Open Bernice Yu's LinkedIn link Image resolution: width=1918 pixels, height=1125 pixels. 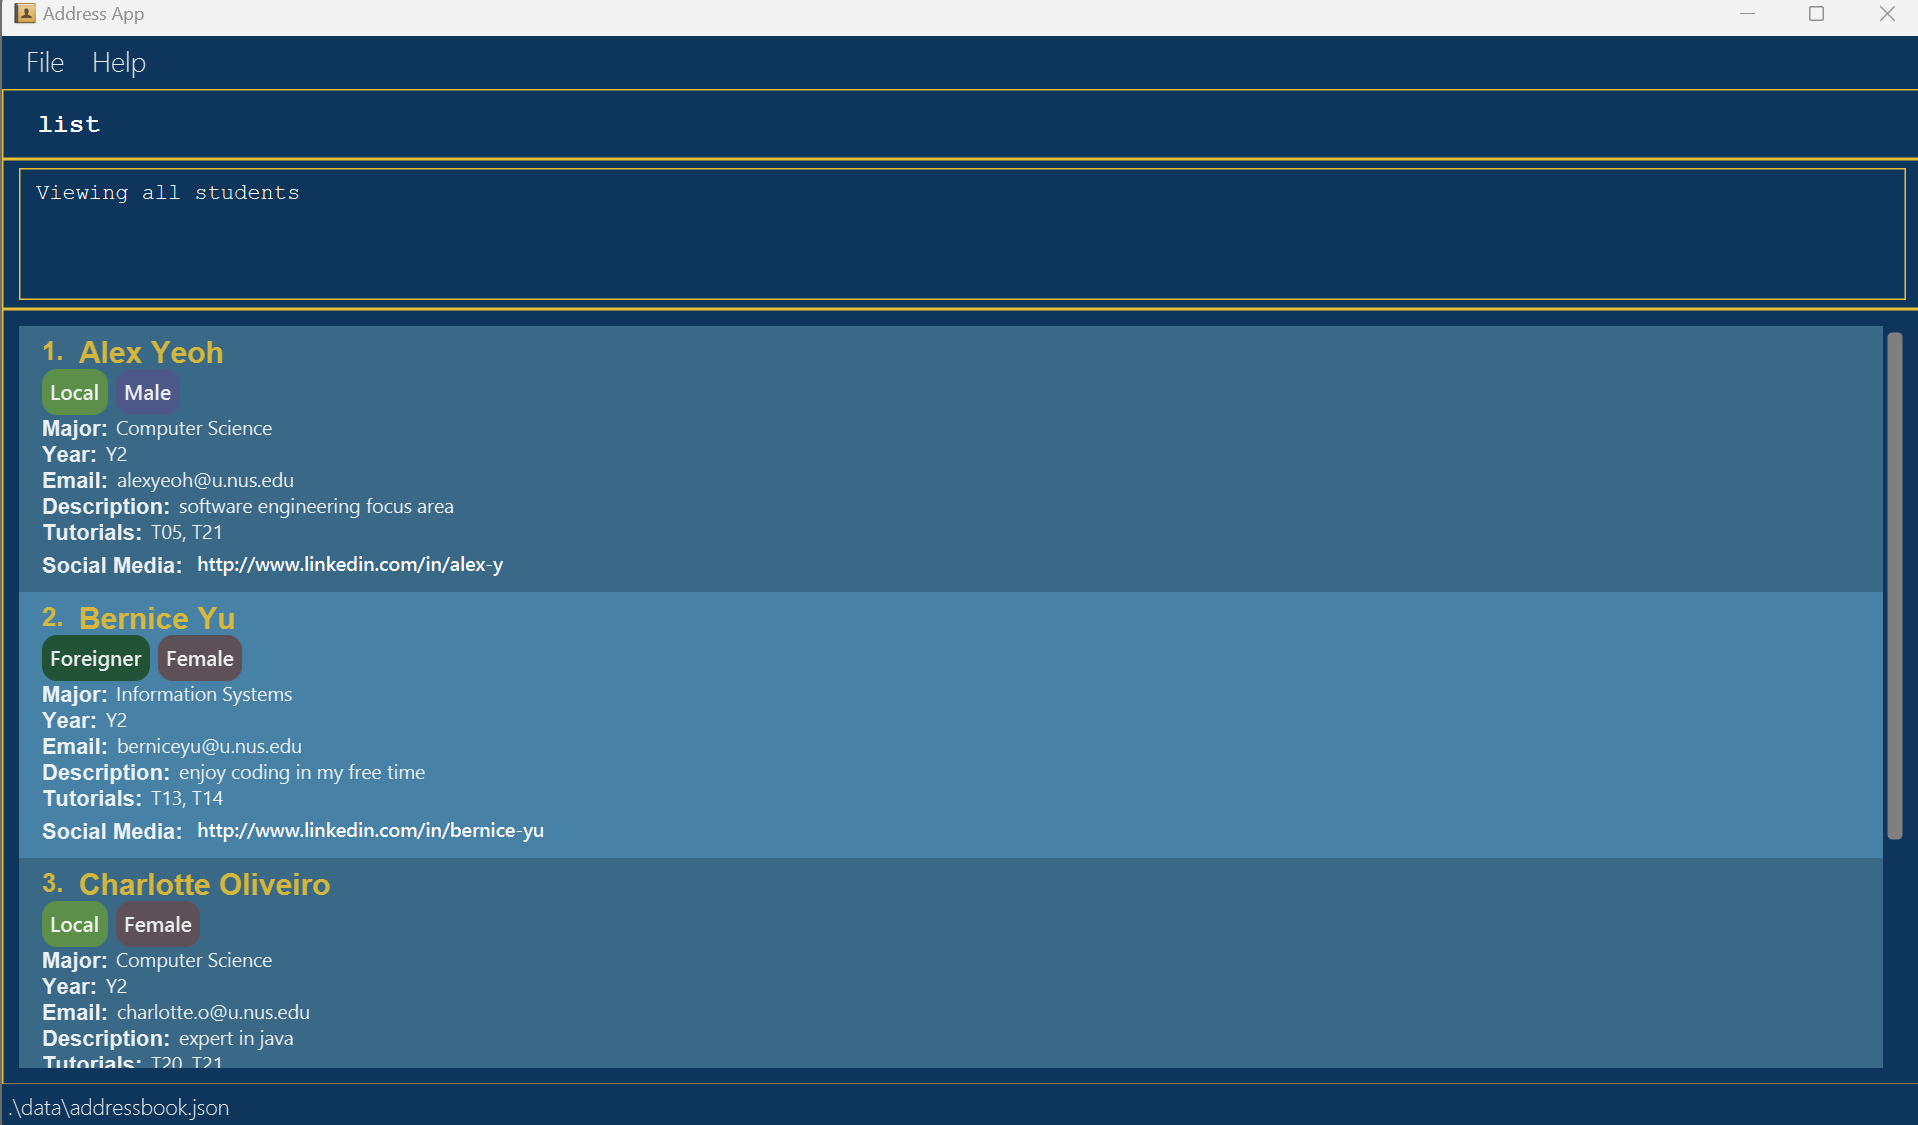[x=370, y=830]
